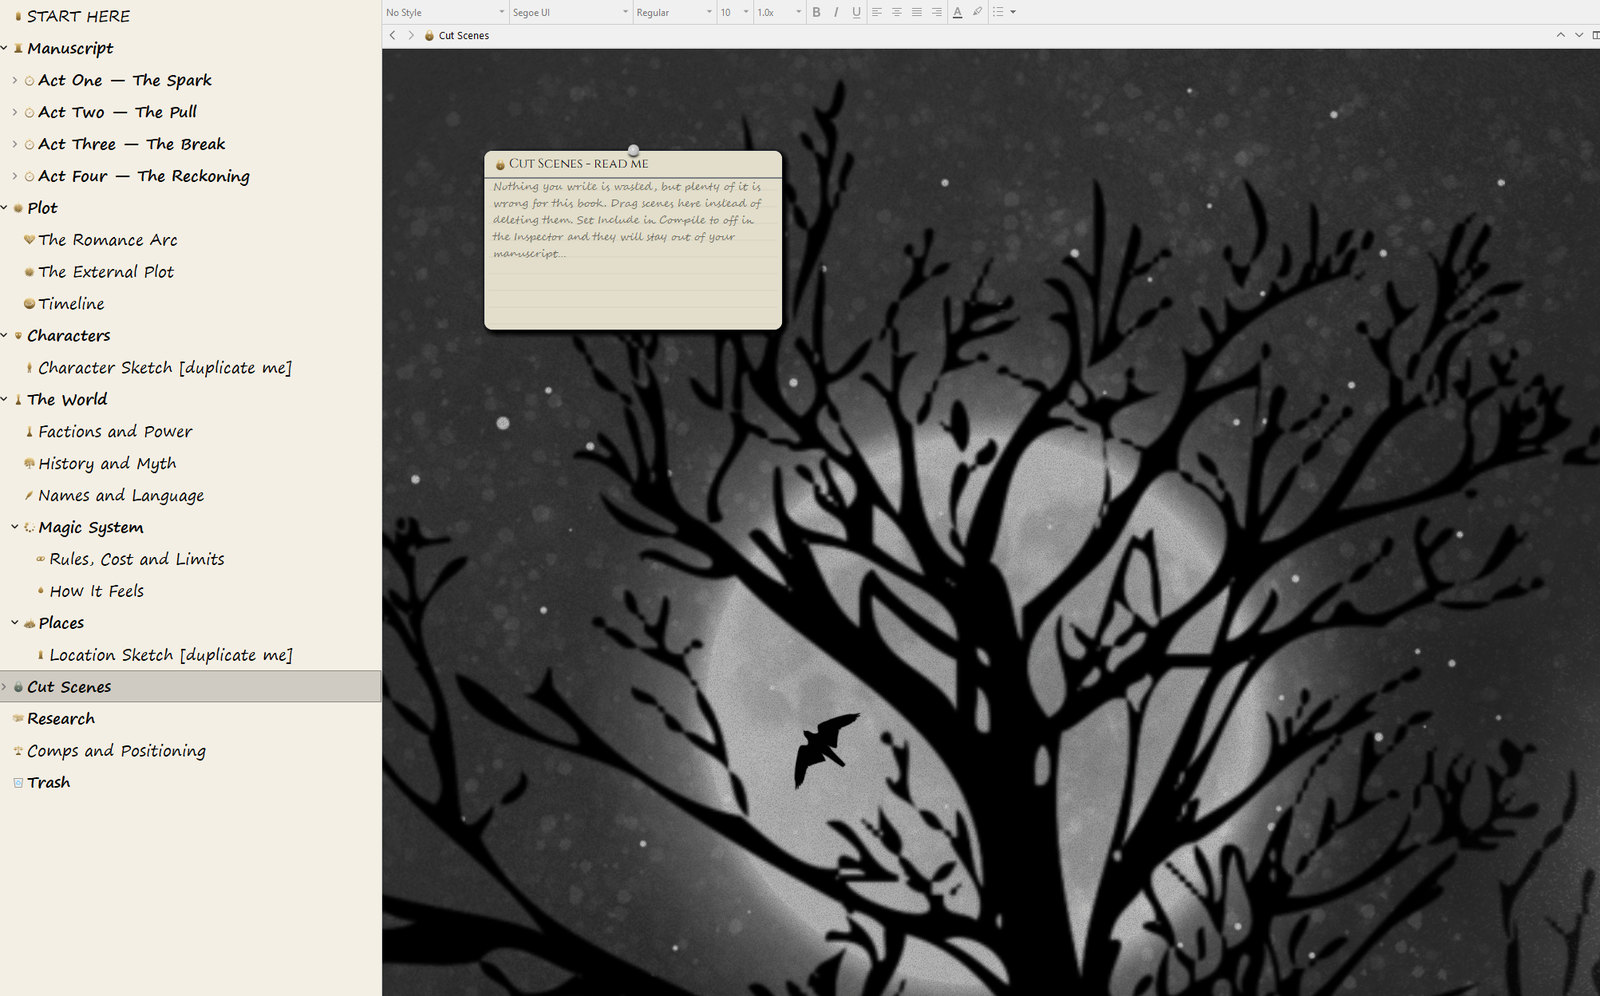Expand Act Four — The Reckoning folder
Viewport: 1600px width, 996px height.
click(14, 176)
